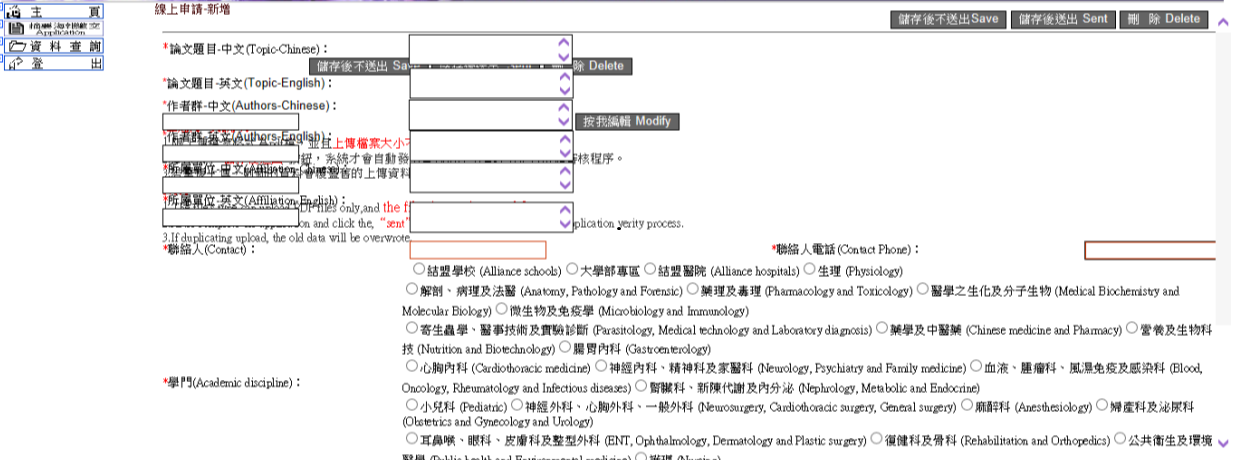Select Rehabilitation and Orthopedics radio

click(876, 438)
